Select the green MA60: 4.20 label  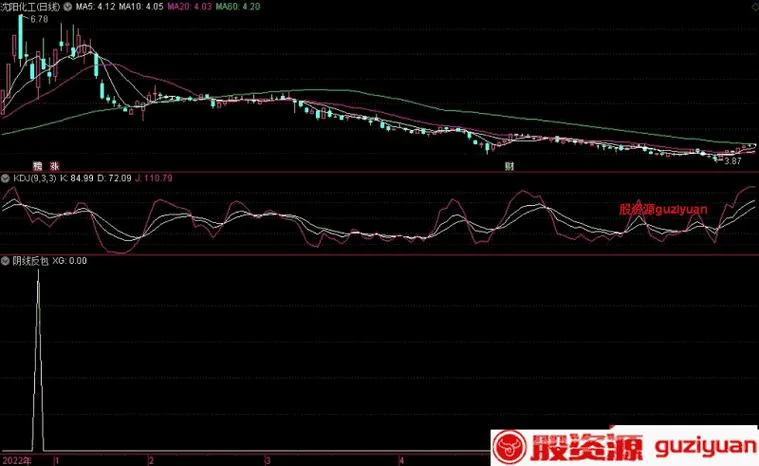(238, 7)
